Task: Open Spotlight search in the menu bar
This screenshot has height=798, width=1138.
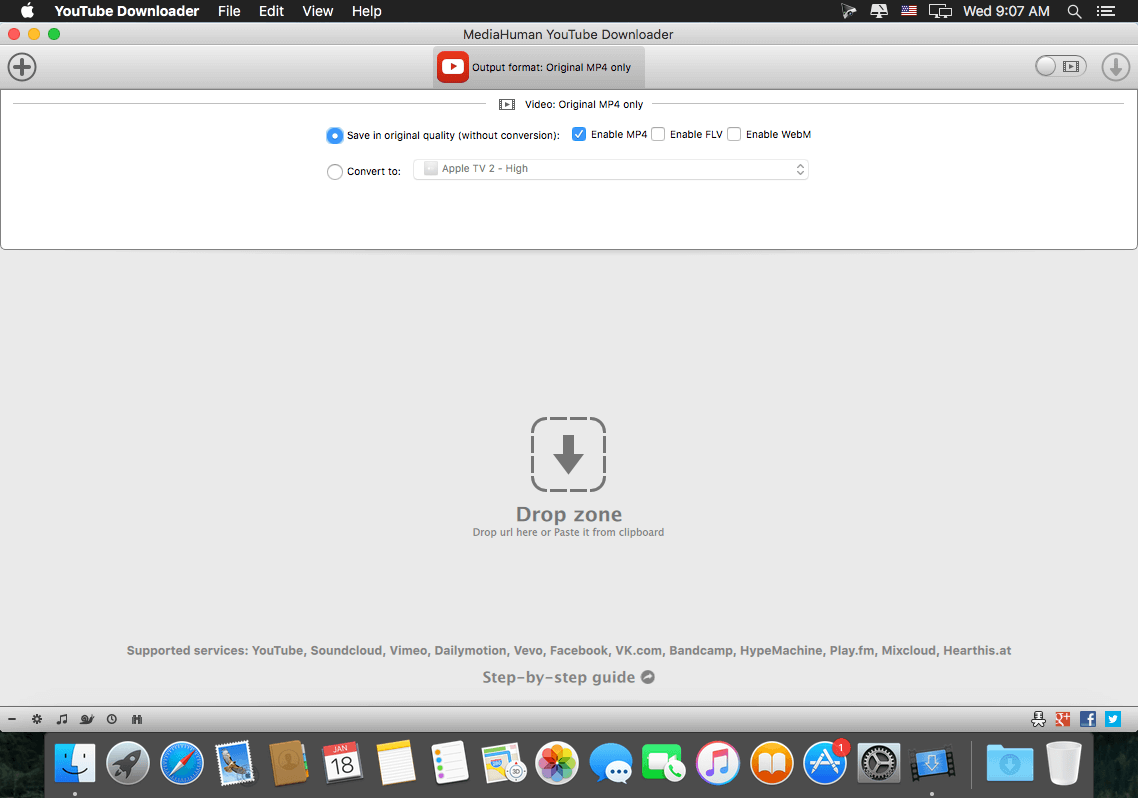Action: point(1074,11)
